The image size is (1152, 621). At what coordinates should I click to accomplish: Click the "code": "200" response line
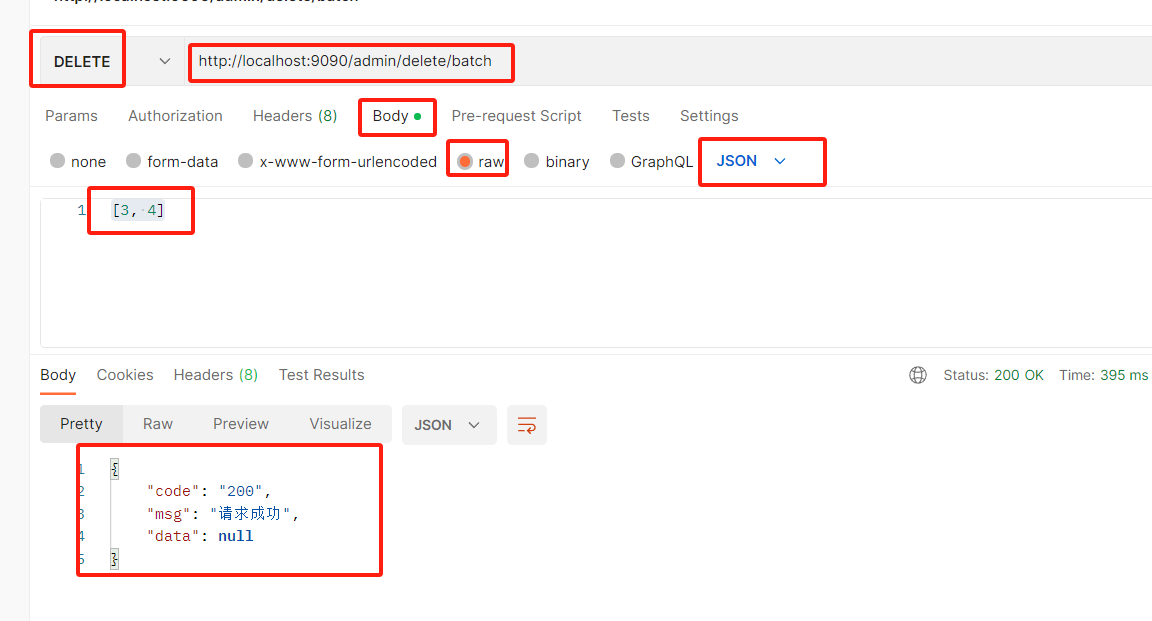pyautogui.click(x=209, y=491)
